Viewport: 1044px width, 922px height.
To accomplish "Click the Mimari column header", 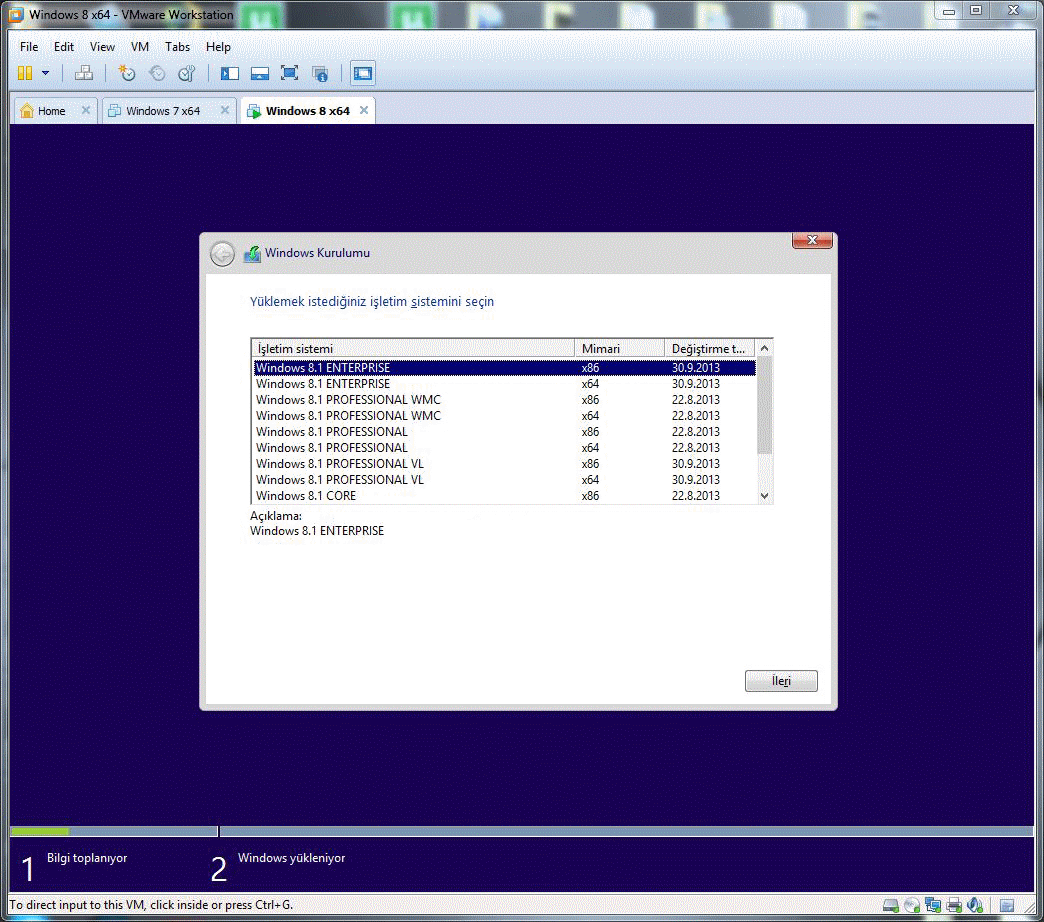I will (x=620, y=349).
